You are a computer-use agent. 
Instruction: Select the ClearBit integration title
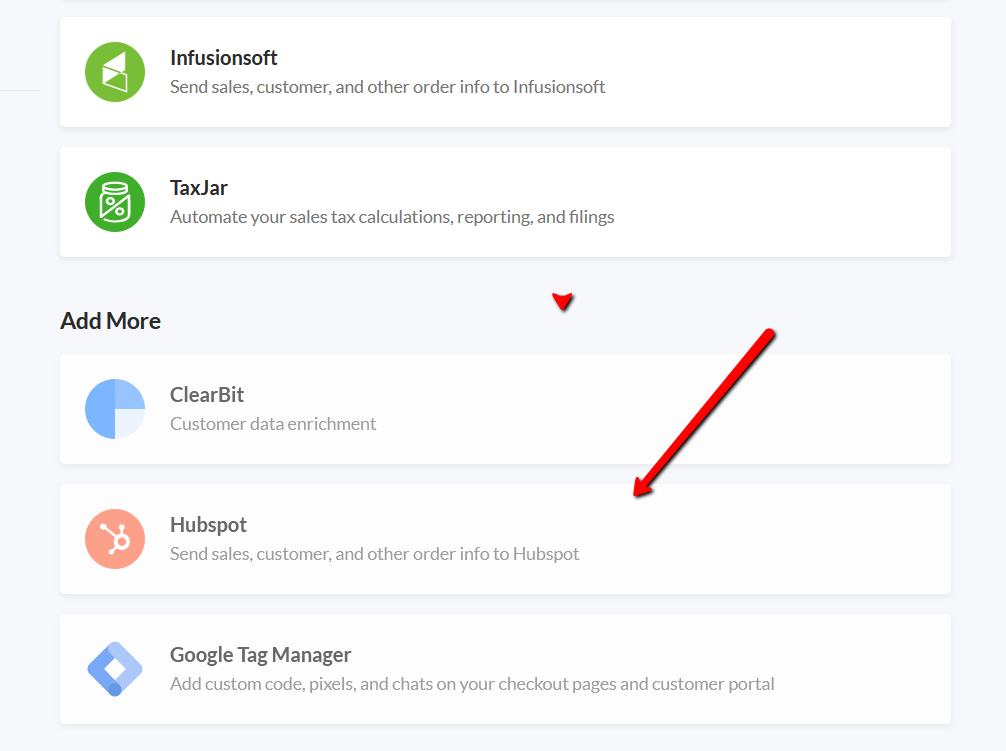click(x=207, y=395)
